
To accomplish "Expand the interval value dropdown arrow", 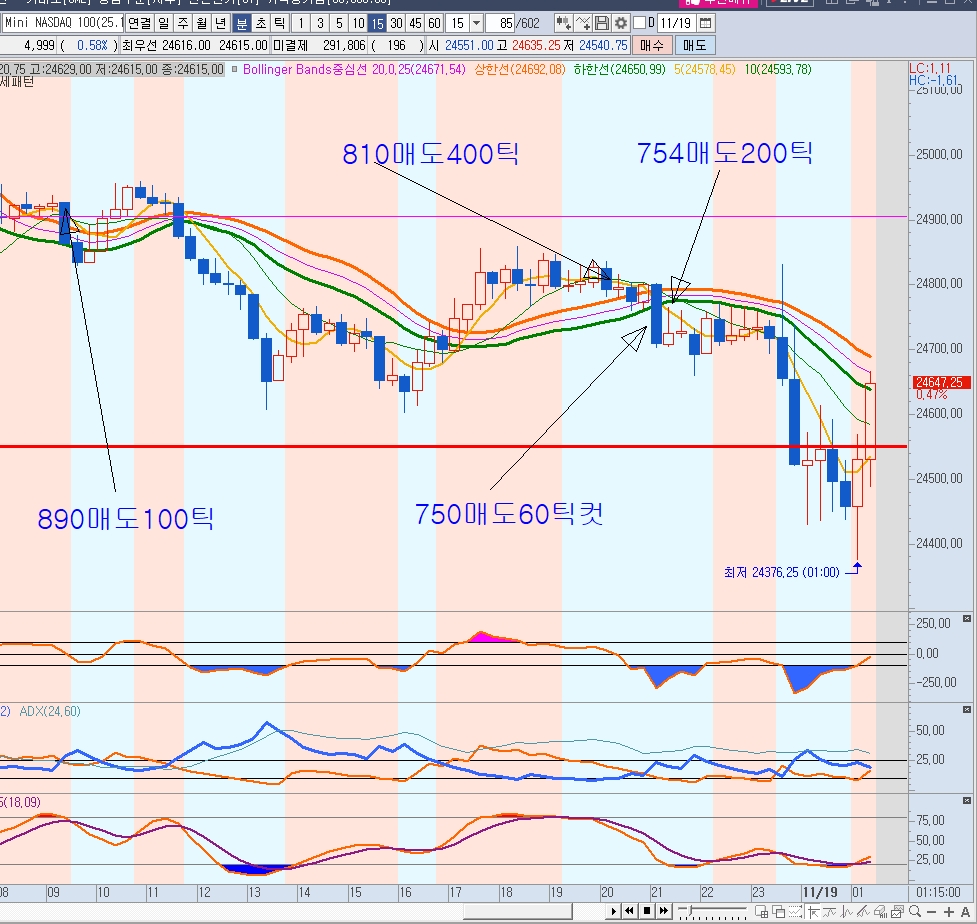I will tap(477, 24).
